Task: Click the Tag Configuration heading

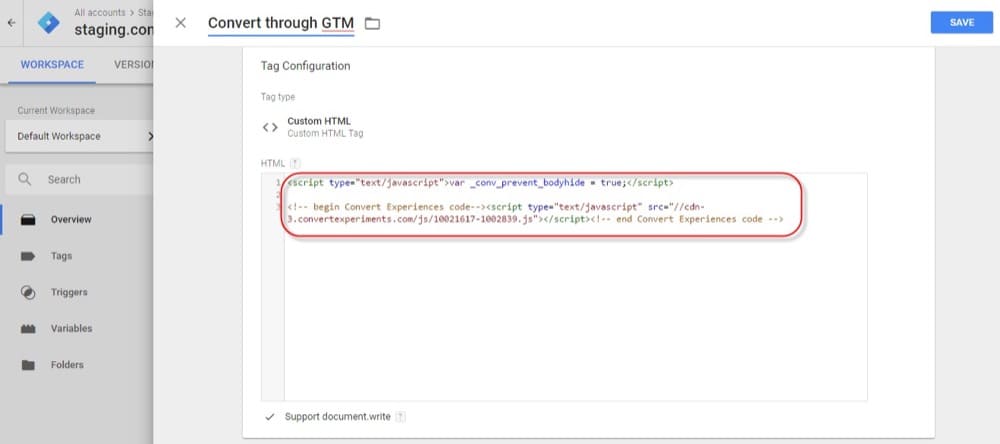Action: [305, 66]
